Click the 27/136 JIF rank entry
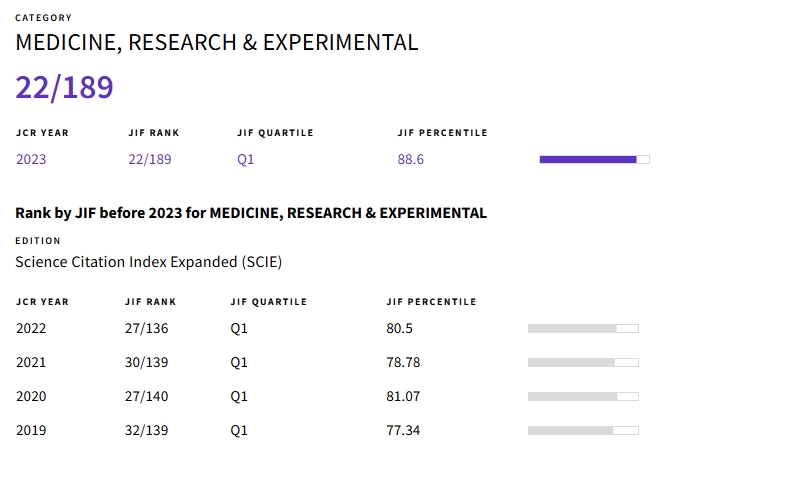 pos(146,328)
